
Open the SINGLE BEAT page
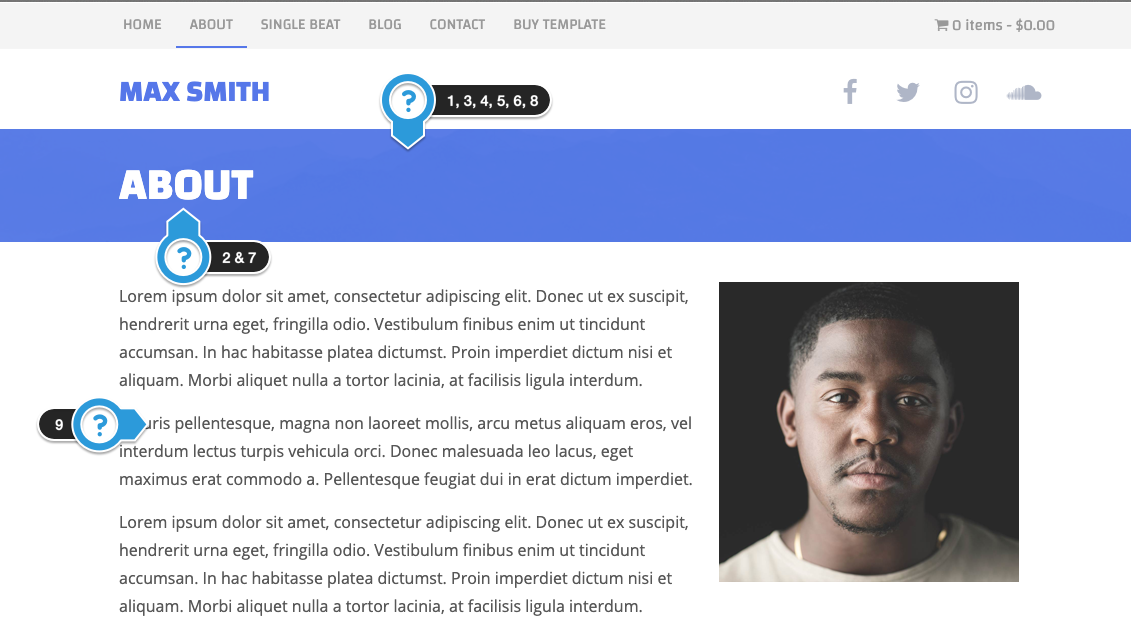click(x=300, y=25)
